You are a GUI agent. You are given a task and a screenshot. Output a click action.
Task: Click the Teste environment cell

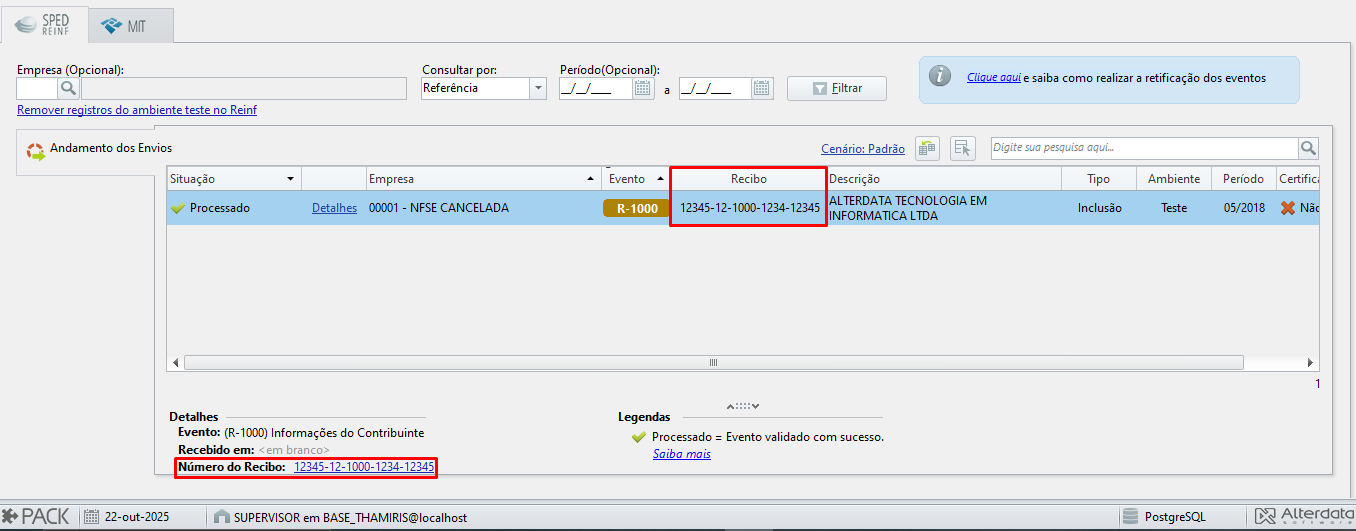click(x=1174, y=208)
